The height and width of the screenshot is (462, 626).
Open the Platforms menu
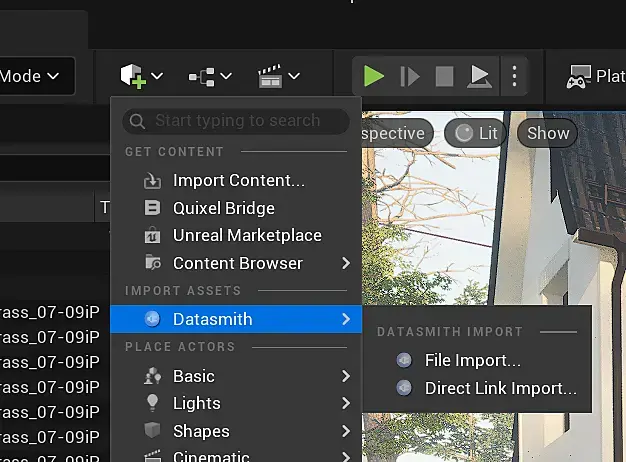[596, 76]
